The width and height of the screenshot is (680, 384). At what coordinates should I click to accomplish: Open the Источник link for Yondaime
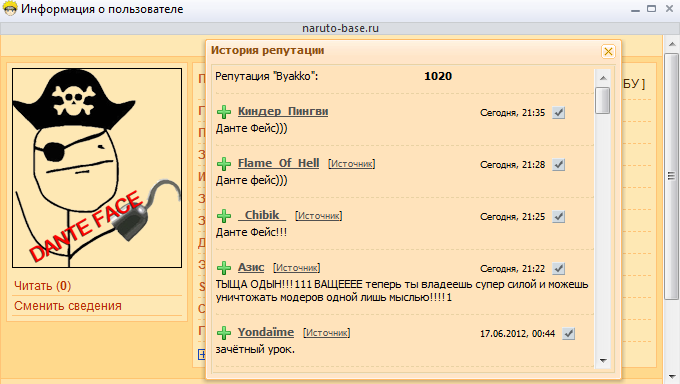click(327, 333)
